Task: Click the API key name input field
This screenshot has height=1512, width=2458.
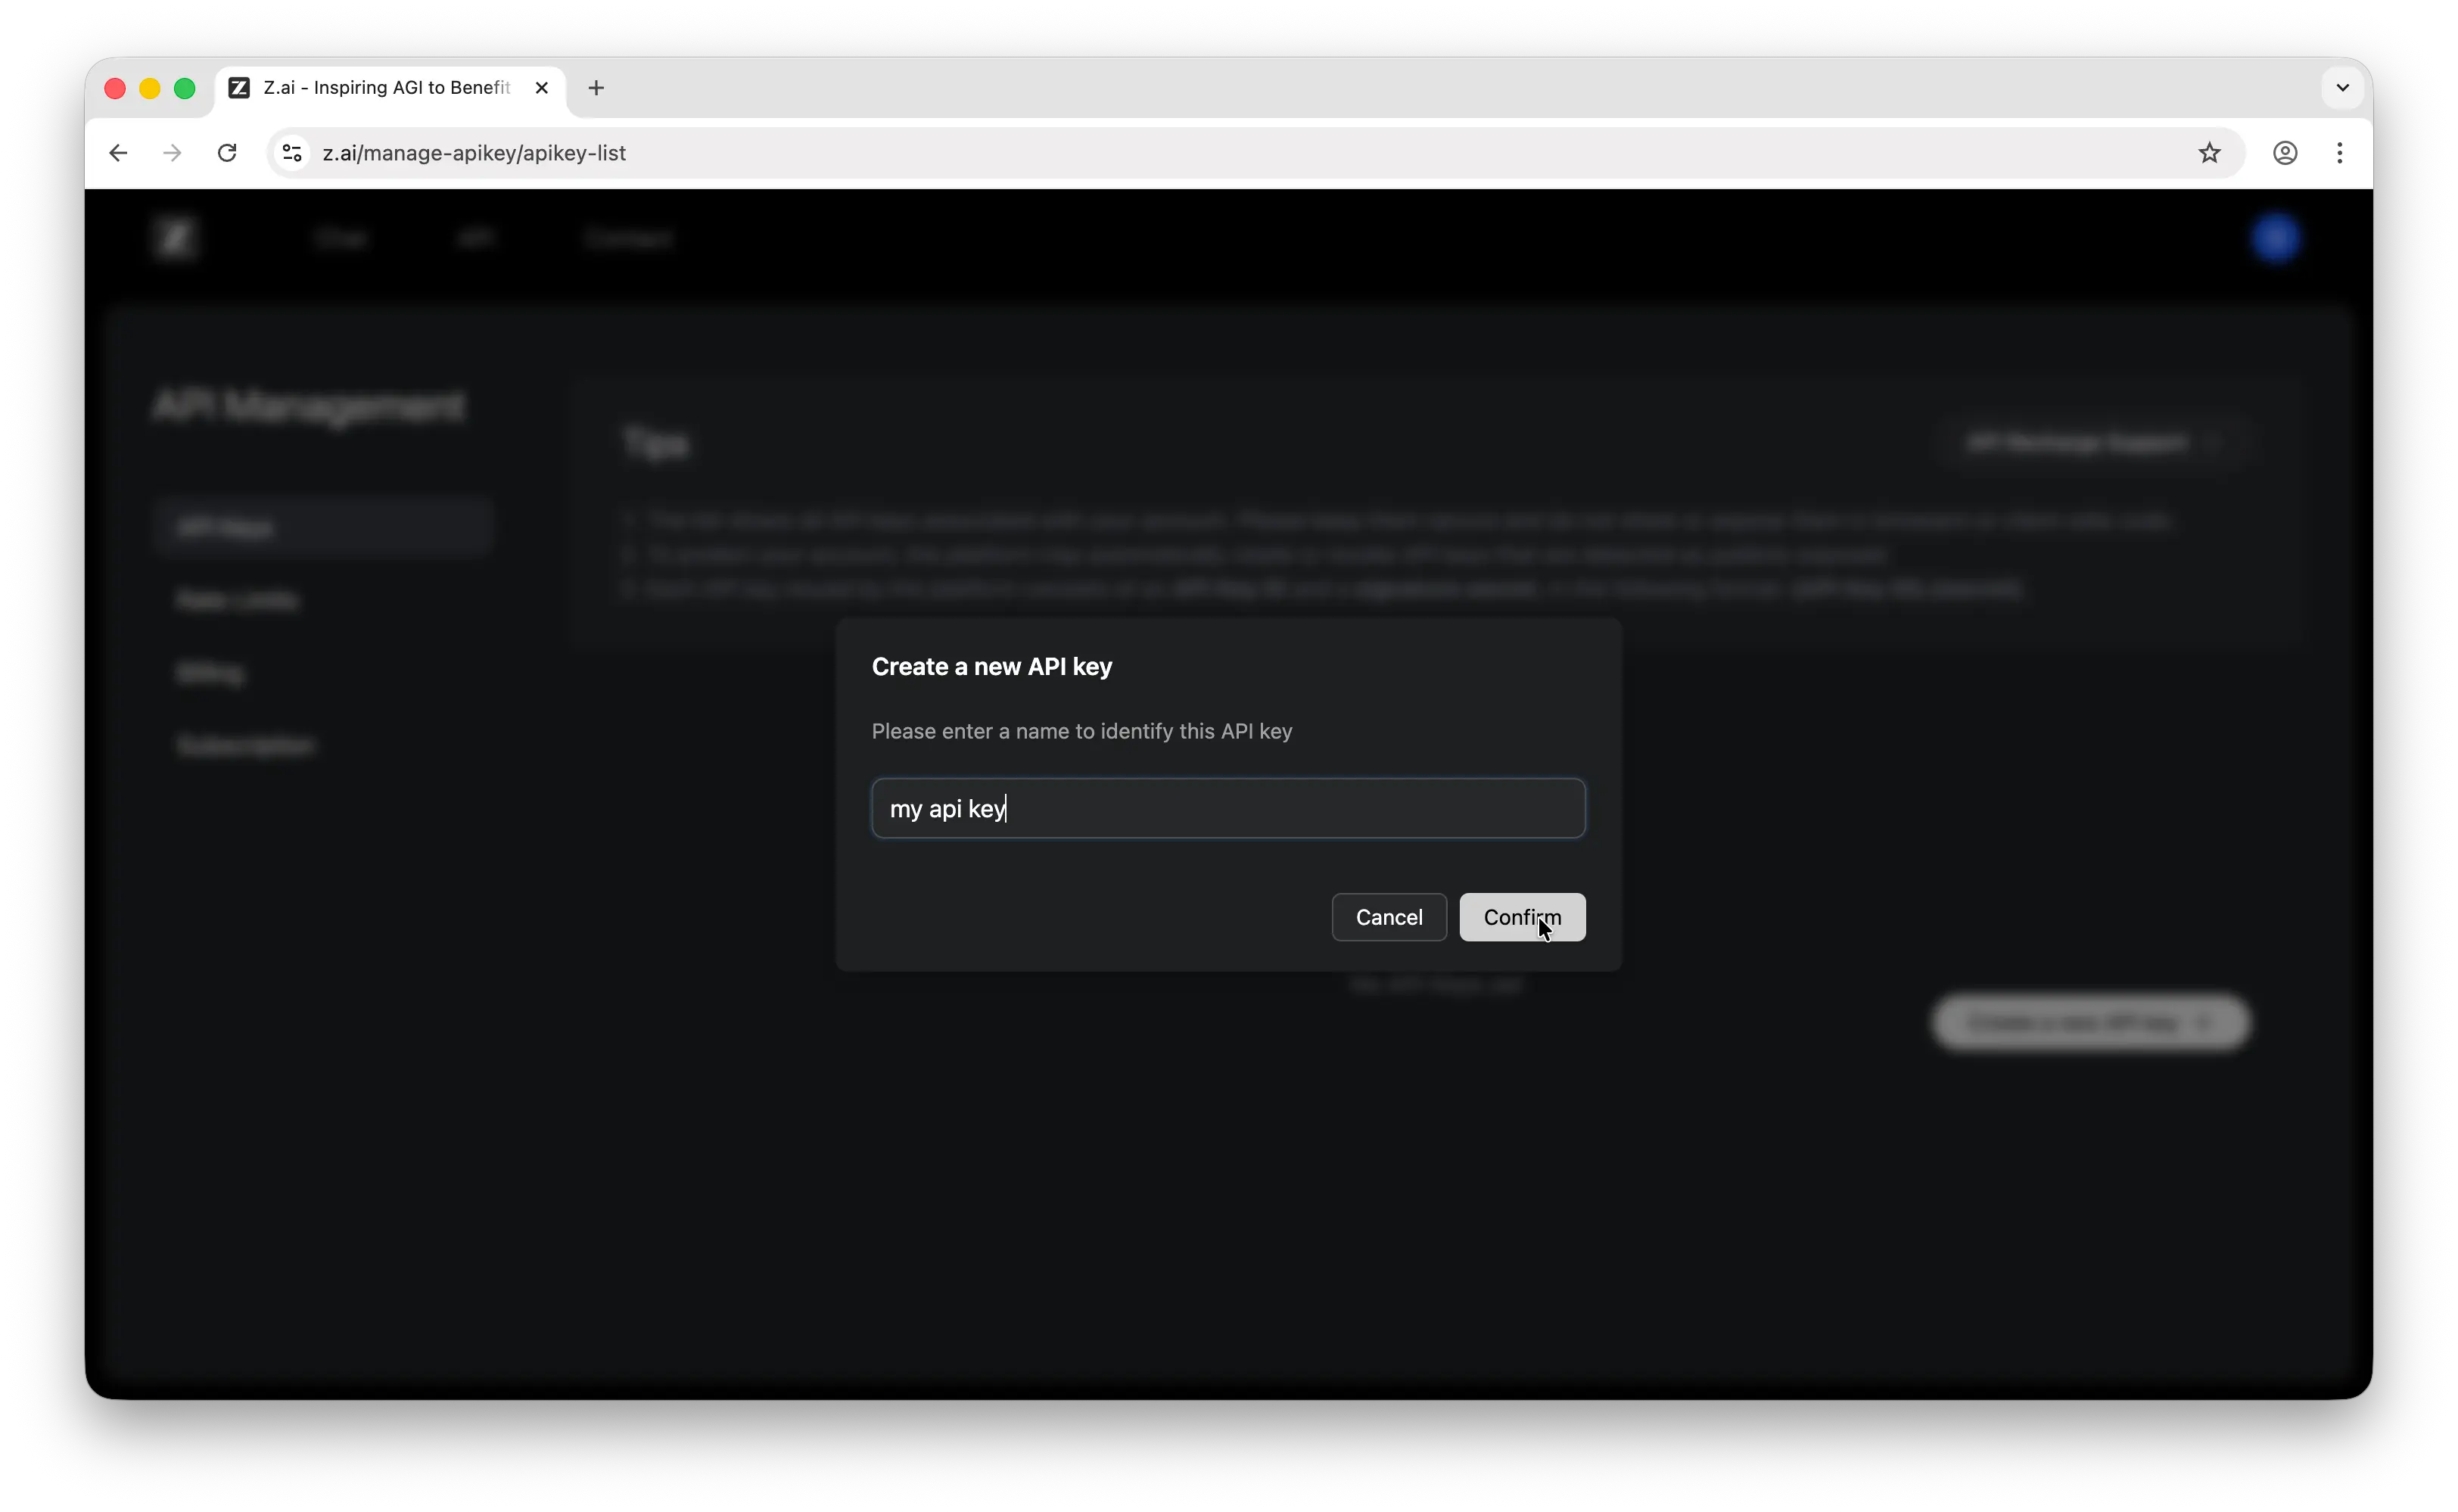Action: pos(1228,808)
